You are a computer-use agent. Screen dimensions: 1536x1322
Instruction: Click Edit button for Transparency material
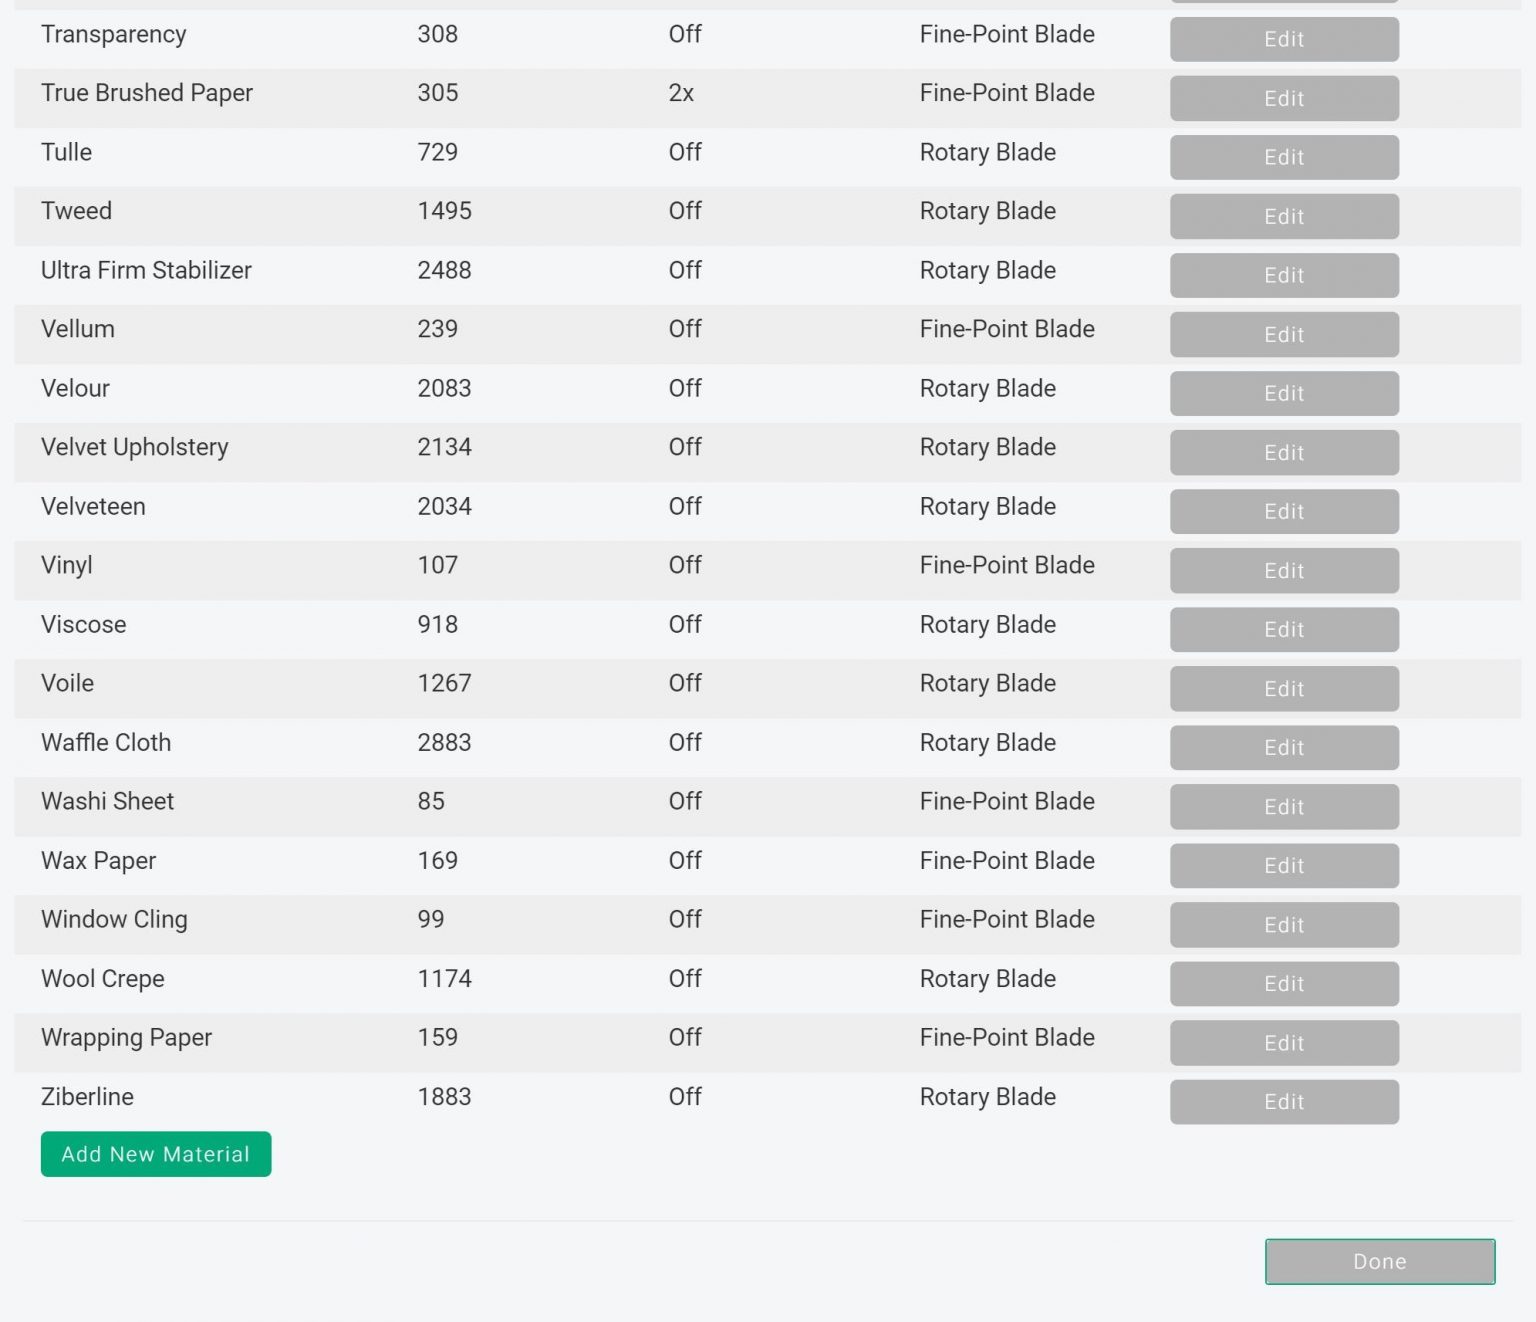(1284, 39)
